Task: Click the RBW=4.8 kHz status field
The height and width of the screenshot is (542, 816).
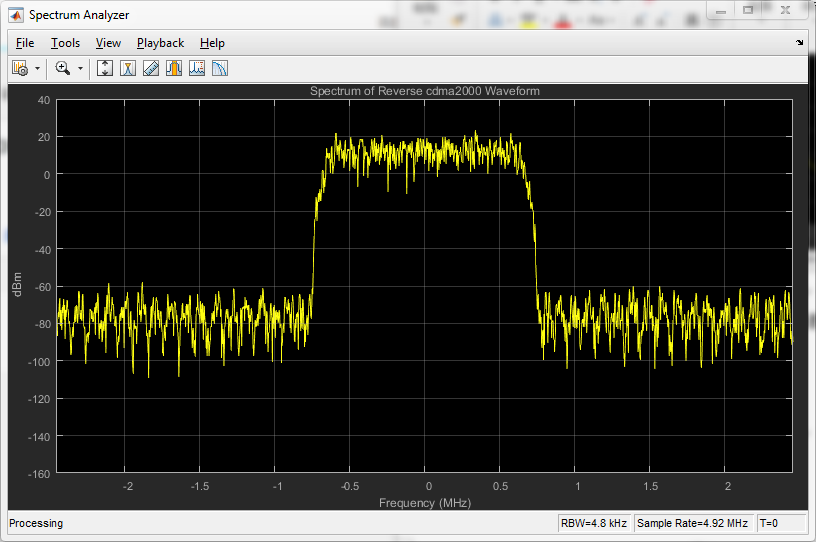Action: pos(593,523)
